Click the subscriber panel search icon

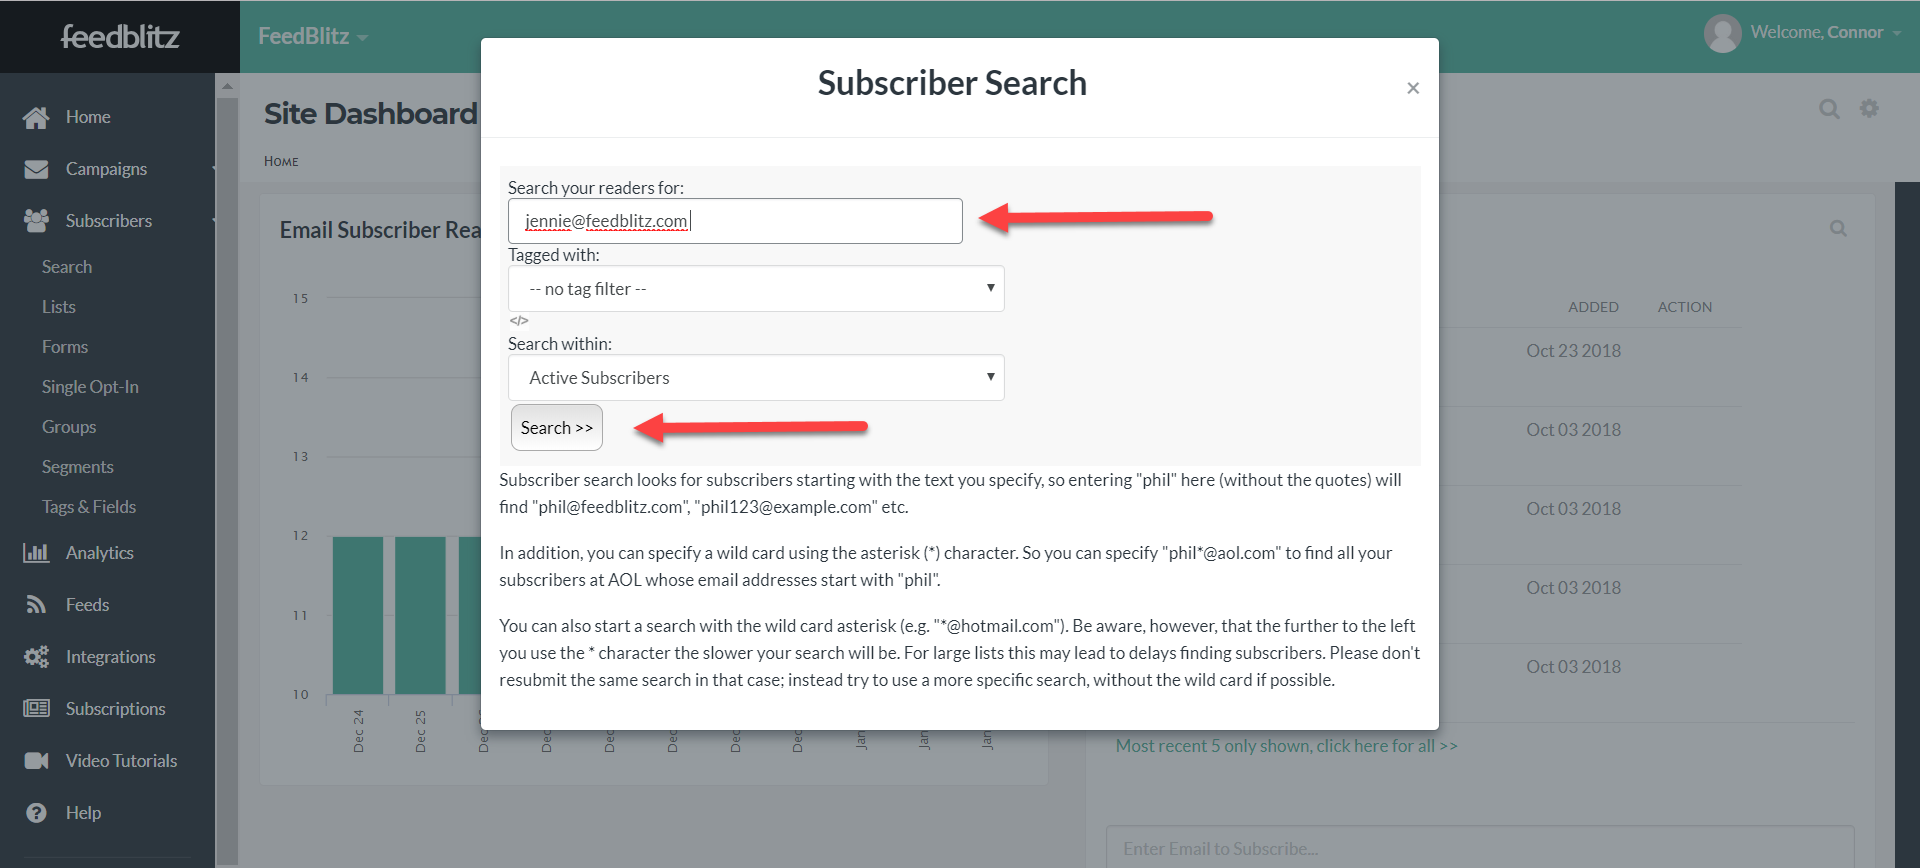[1838, 229]
